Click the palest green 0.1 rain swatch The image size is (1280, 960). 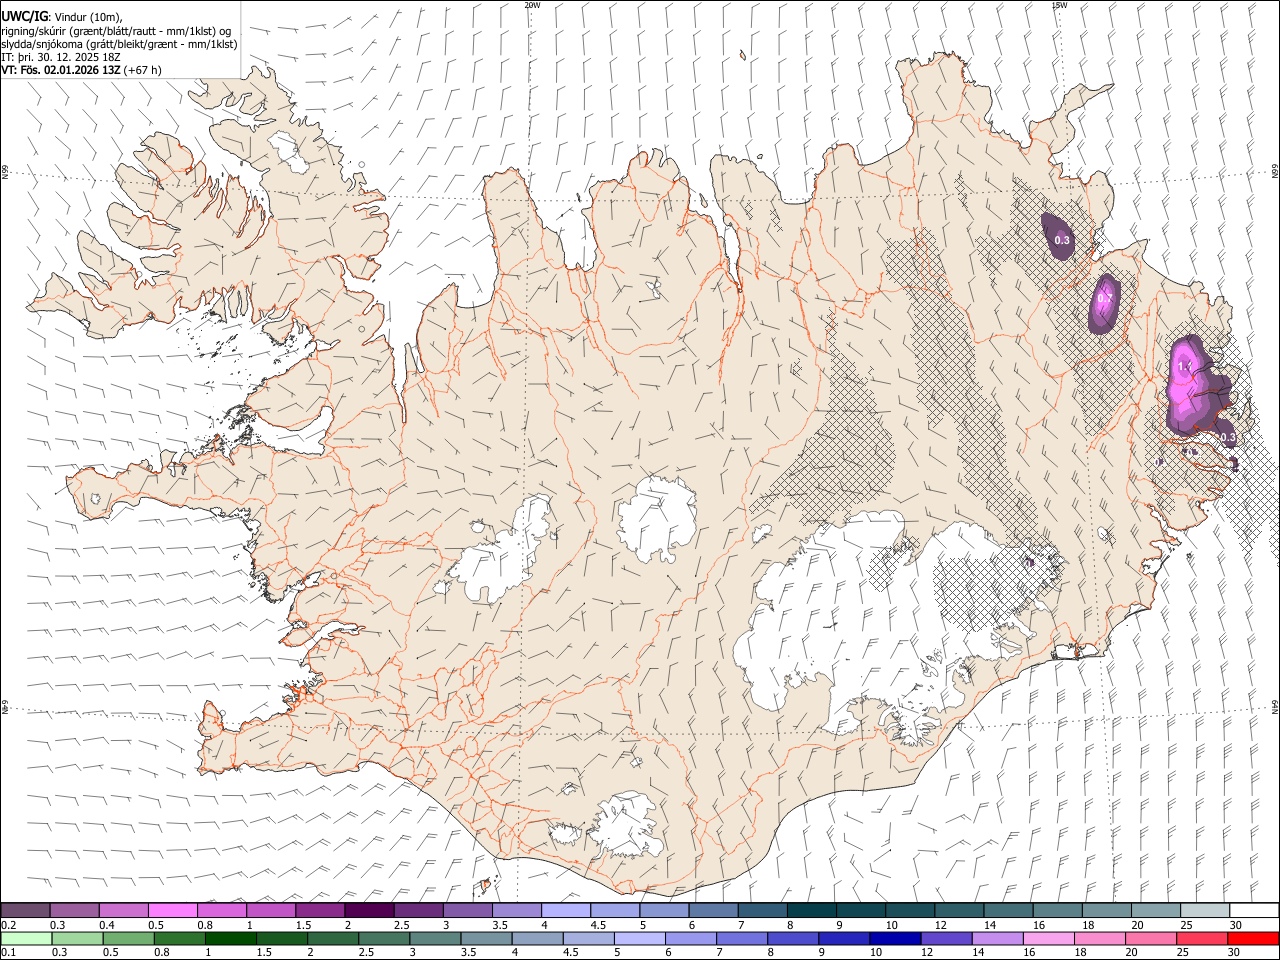(27, 938)
